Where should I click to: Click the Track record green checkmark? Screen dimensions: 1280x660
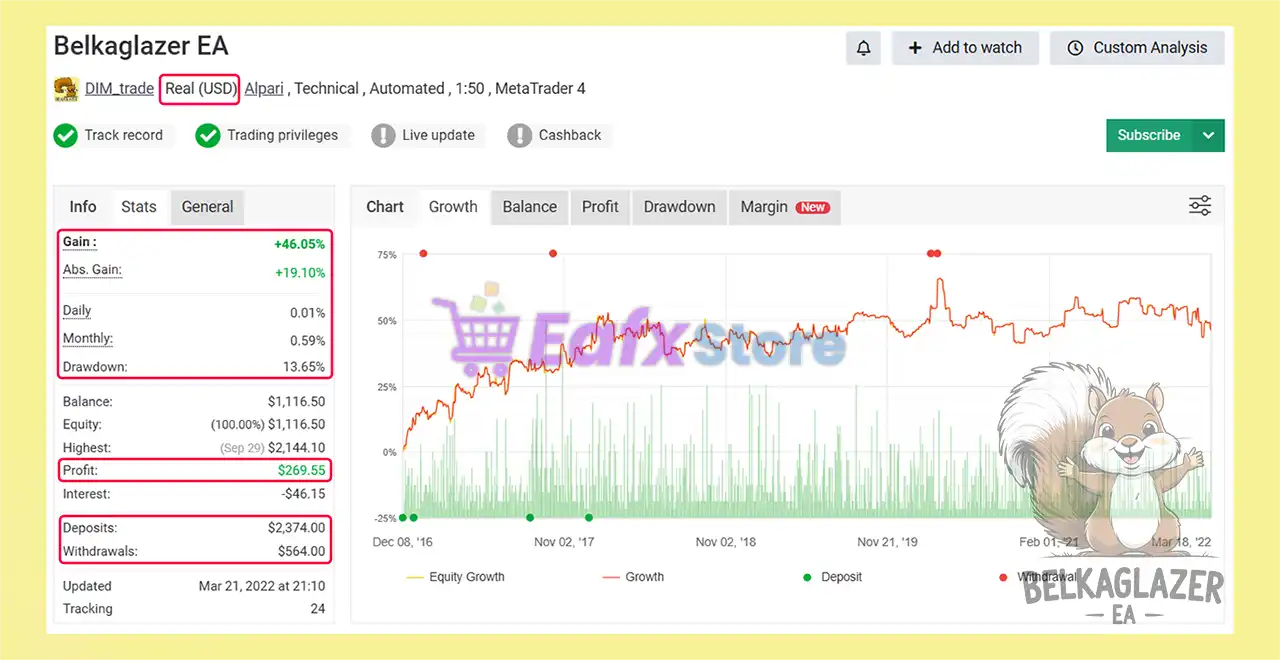66,135
